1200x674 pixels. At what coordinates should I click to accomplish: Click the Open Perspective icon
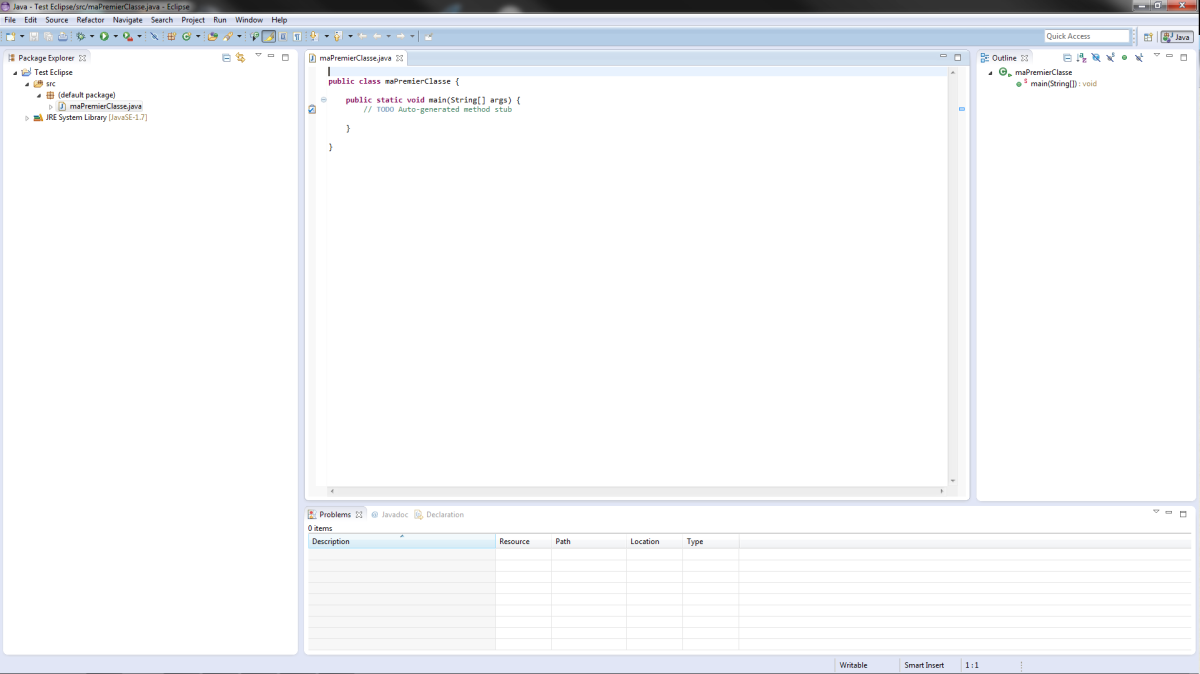click(x=1148, y=36)
